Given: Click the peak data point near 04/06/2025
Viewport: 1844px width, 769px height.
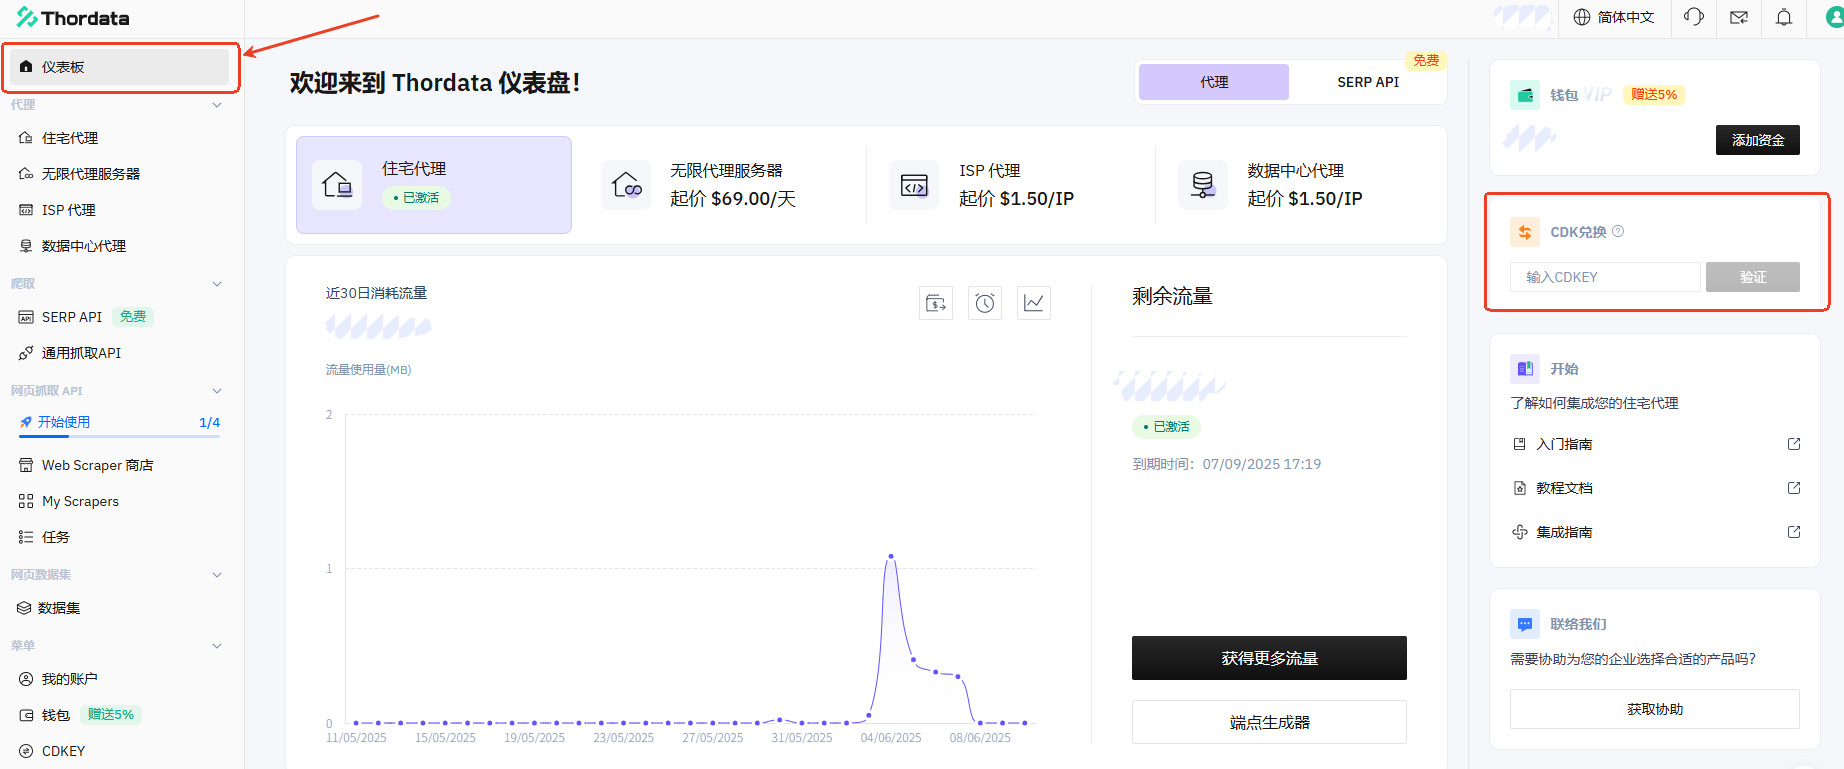Looking at the screenshot, I should tap(891, 556).
